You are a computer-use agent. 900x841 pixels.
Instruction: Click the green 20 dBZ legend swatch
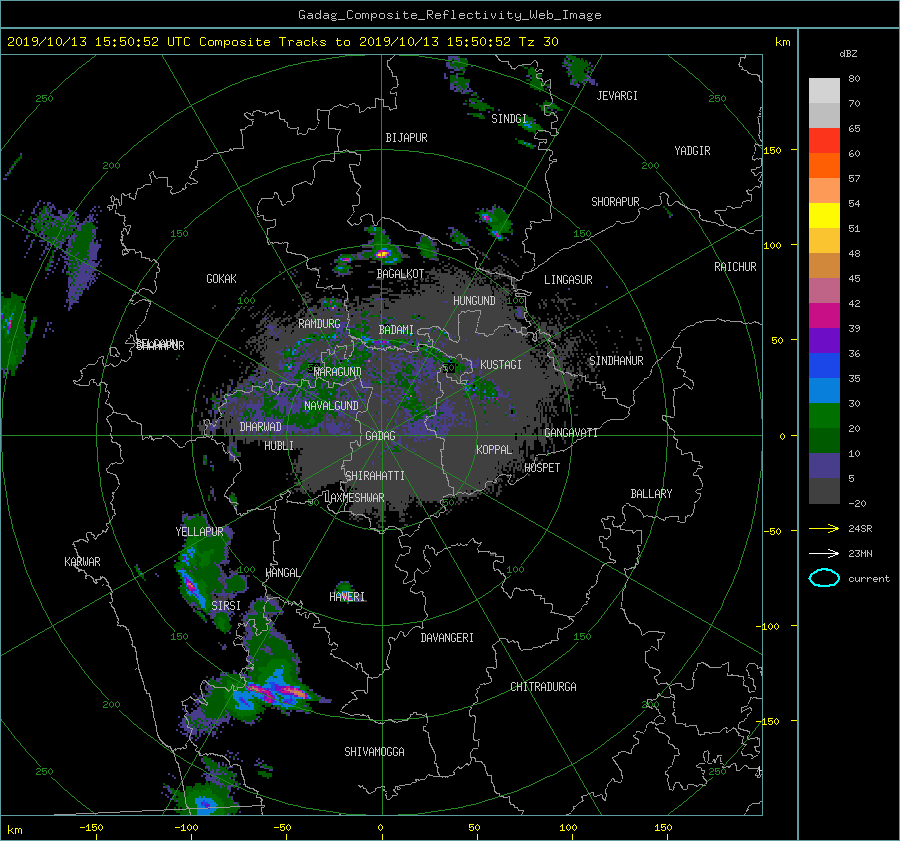824,416
